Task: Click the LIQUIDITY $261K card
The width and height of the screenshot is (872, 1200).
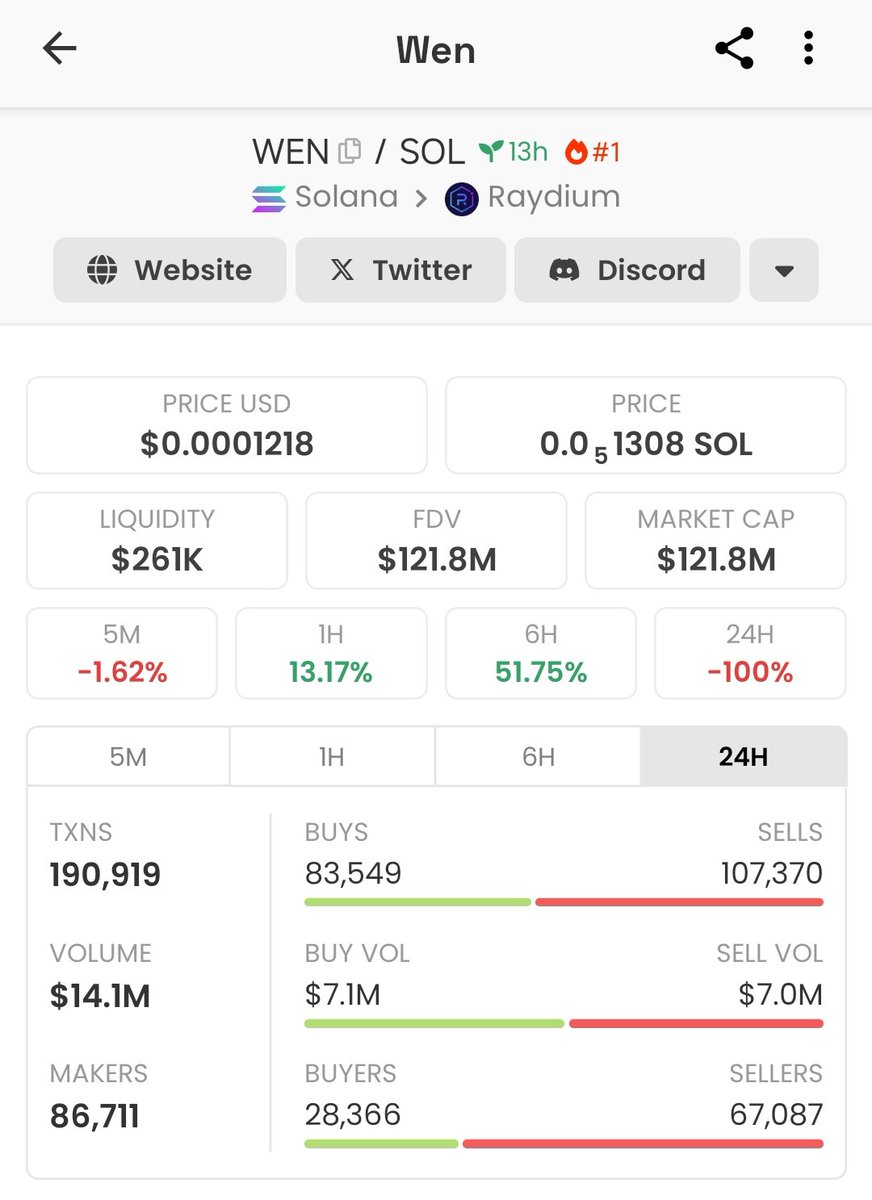Action: coord(157,540)
